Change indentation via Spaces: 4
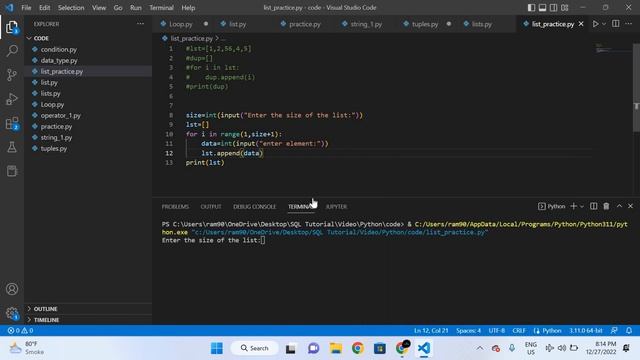The height and width of the screenshot is (360, 640). pos(468,330)
